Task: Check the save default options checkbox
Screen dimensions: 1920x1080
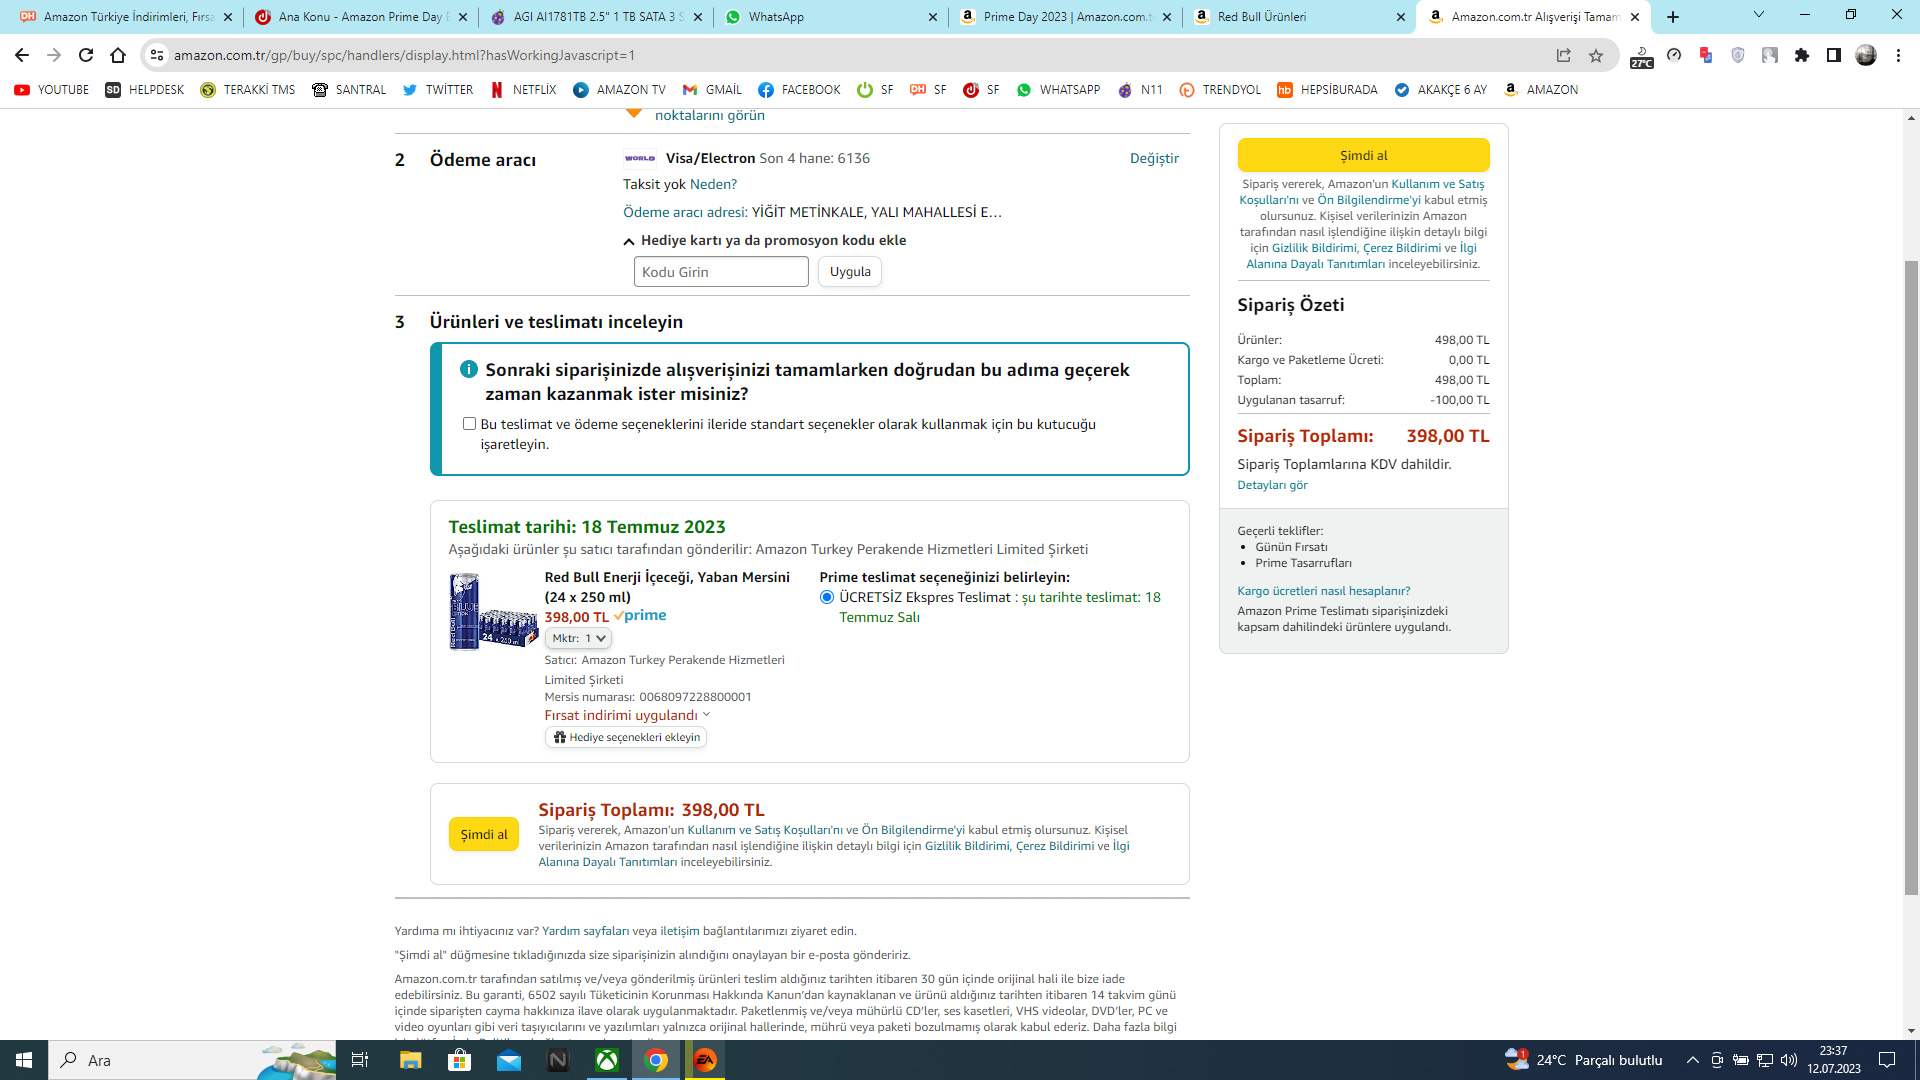Action: coord(469,424)
